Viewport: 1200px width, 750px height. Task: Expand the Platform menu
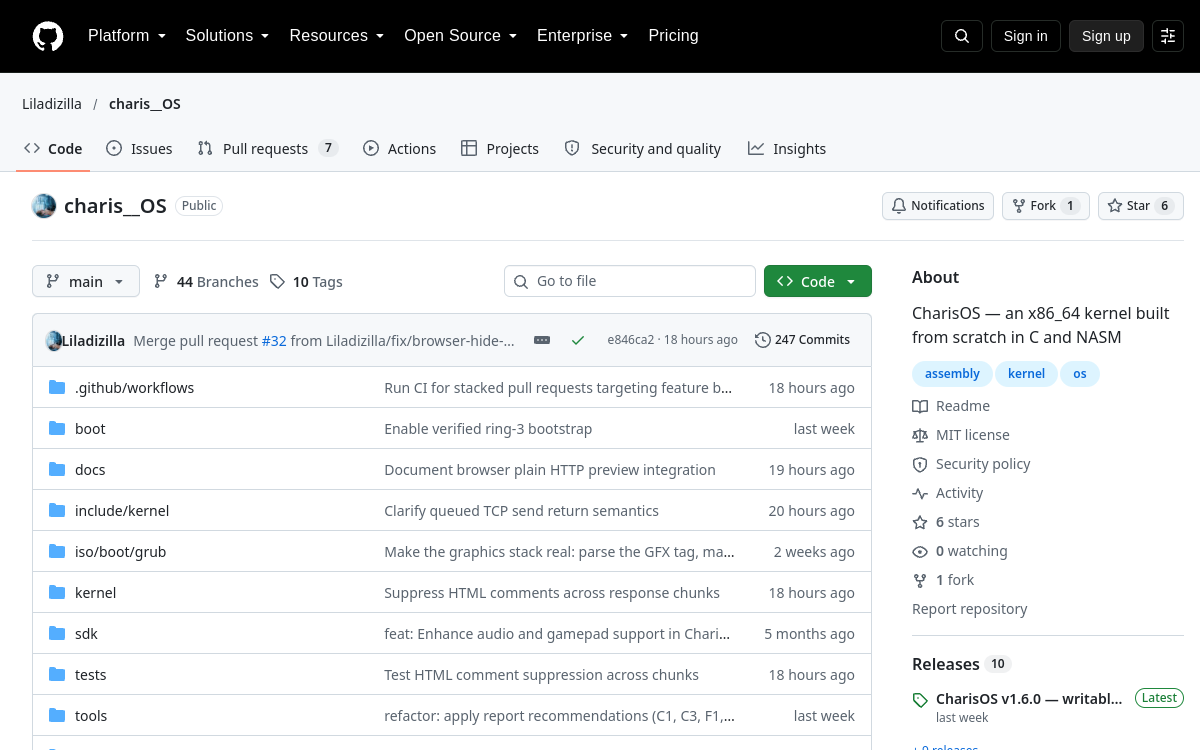pyautogui.click(x=126, y=36)
